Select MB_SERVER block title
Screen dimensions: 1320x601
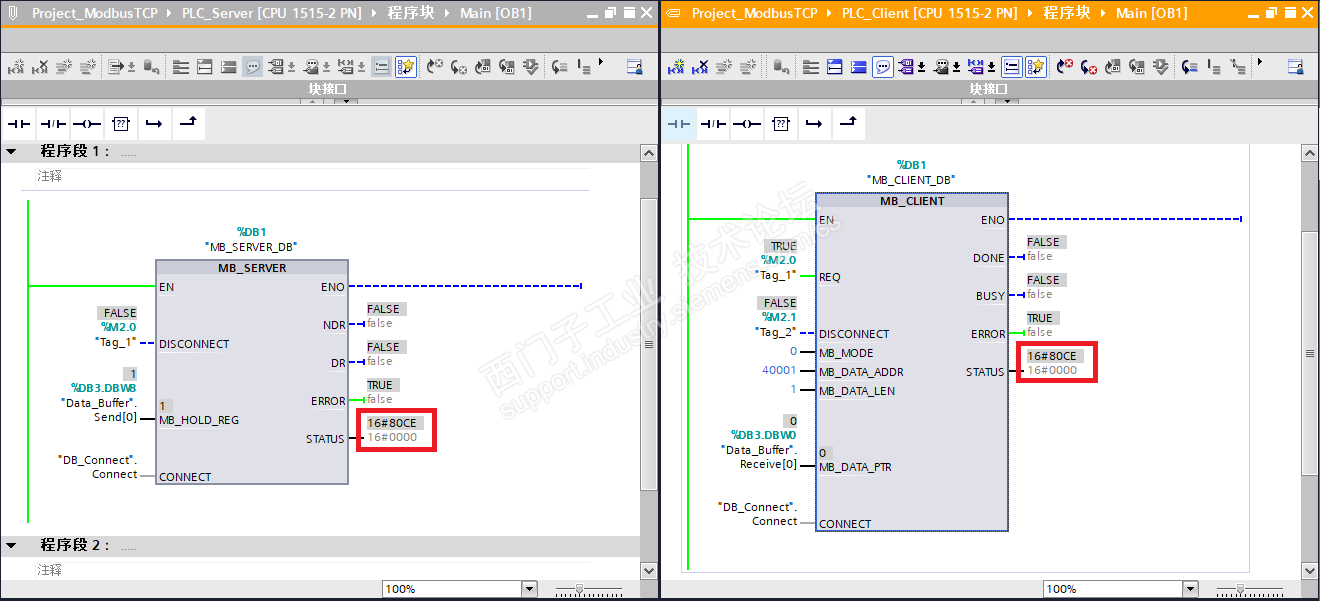pyautogui.click(x=252, y=268)
